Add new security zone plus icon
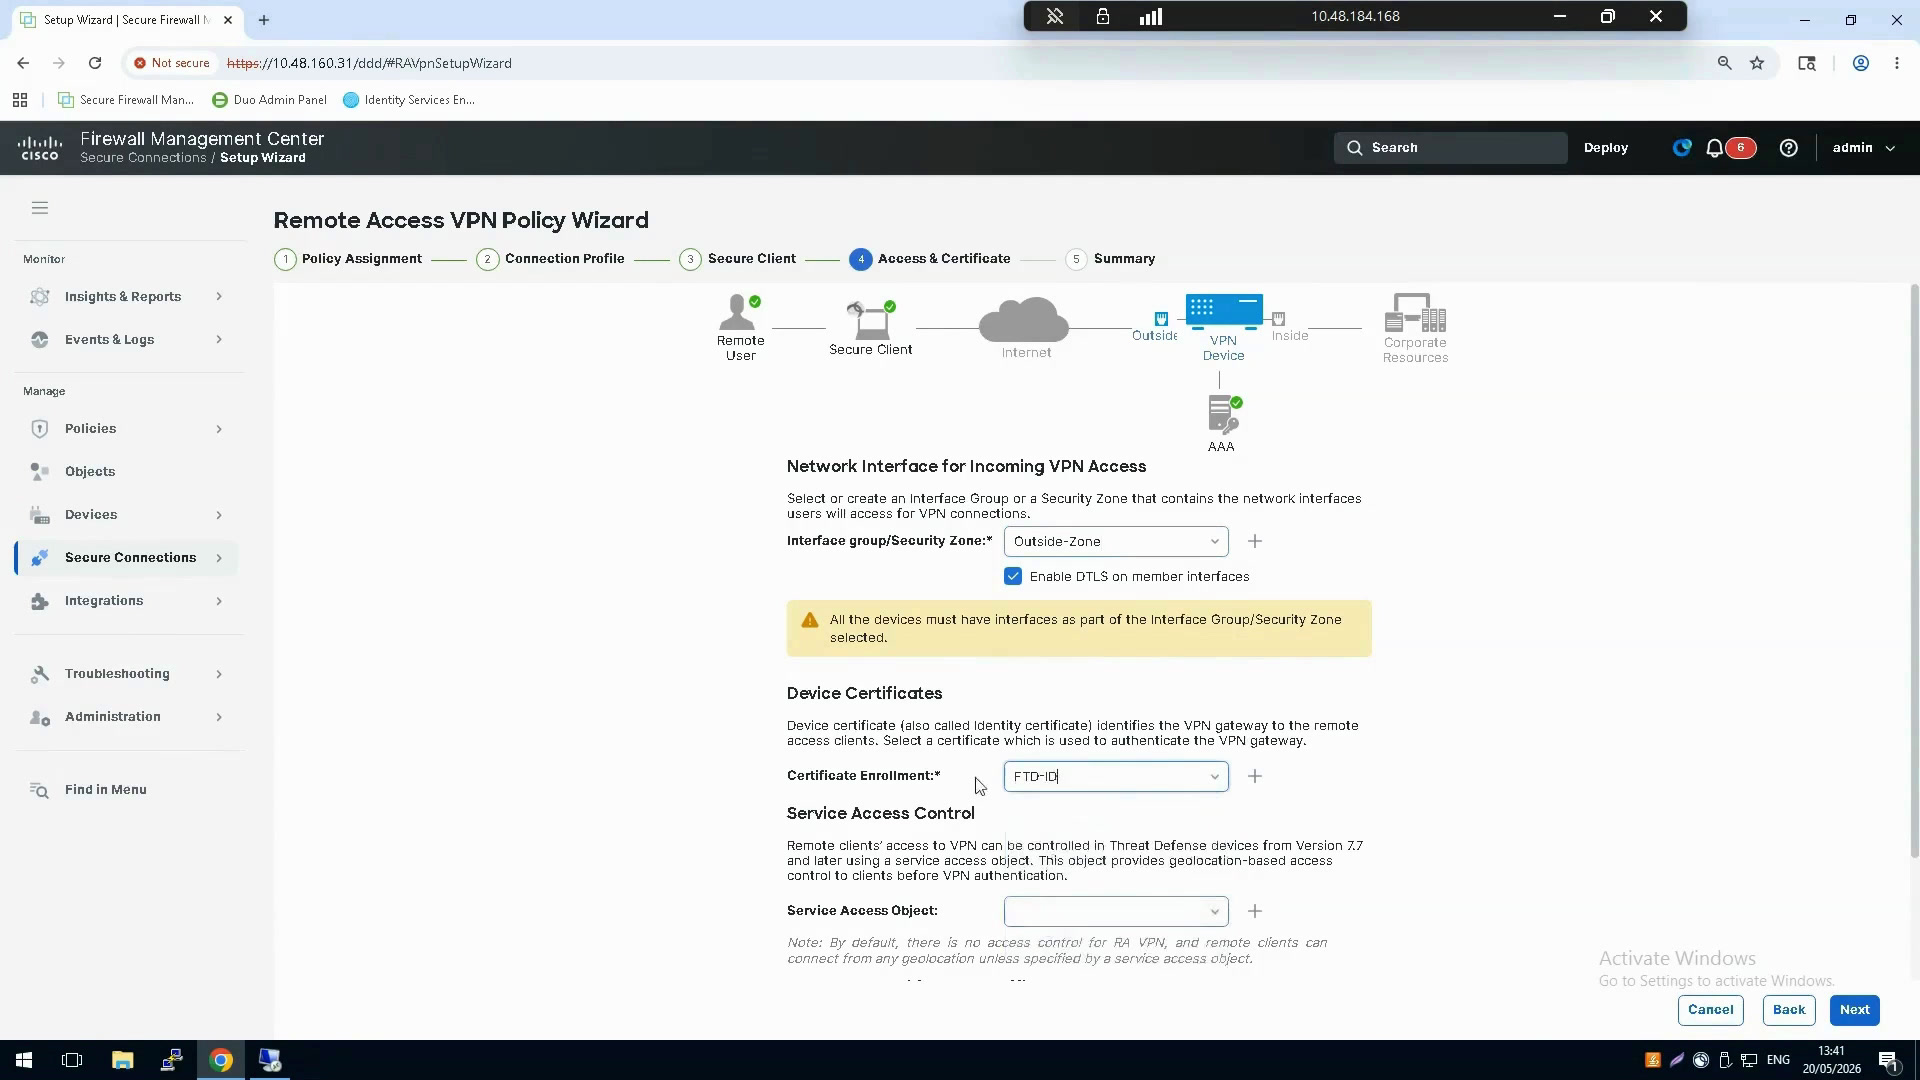This screenshot has height=1080, width=1920. (1255, 541)
